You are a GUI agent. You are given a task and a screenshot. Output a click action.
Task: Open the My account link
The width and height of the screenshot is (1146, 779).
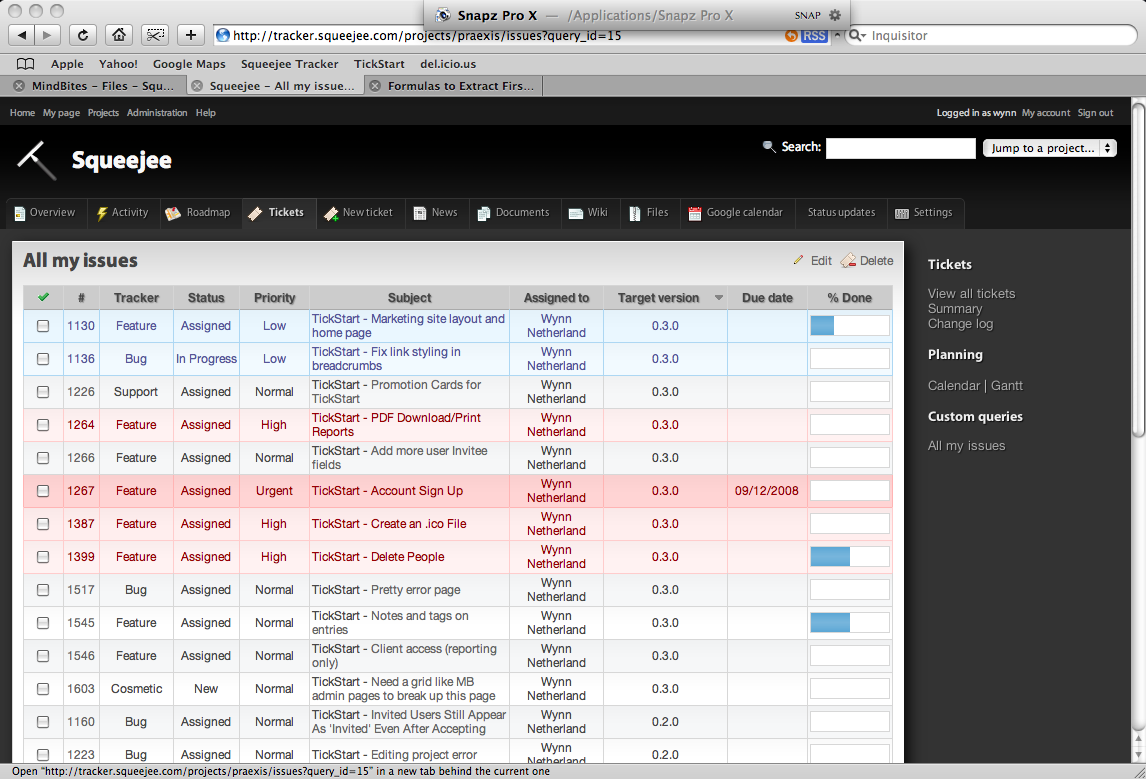pos(1045,113)
